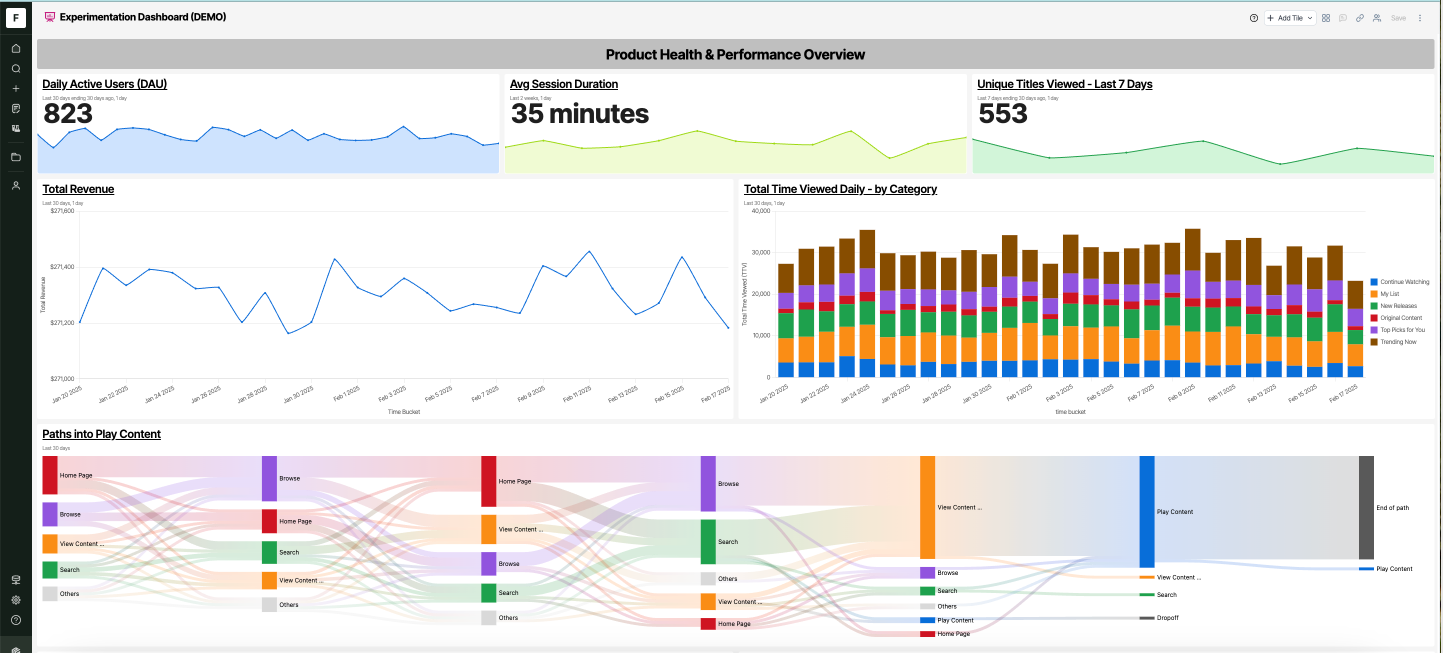Open the three-dot overflow menu
This screenshot has width=1443, height=653.
1420,17
